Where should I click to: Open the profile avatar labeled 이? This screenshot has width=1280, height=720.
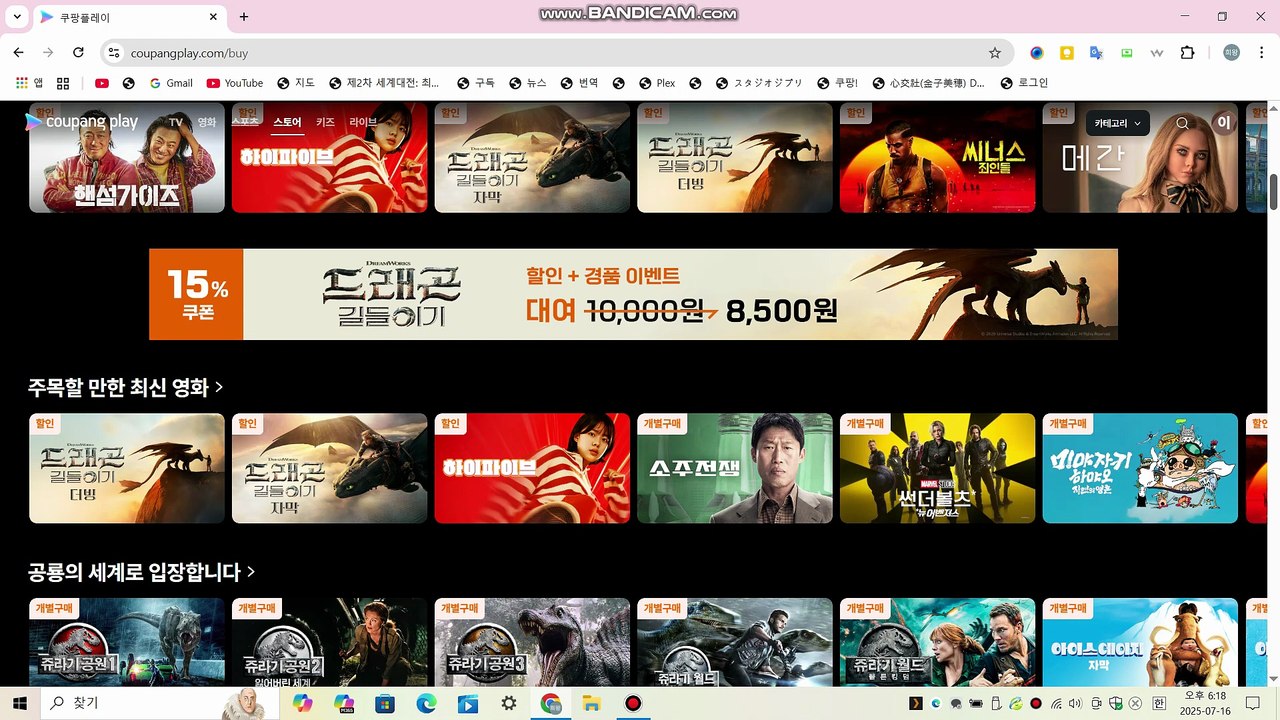click(1223, 122)
